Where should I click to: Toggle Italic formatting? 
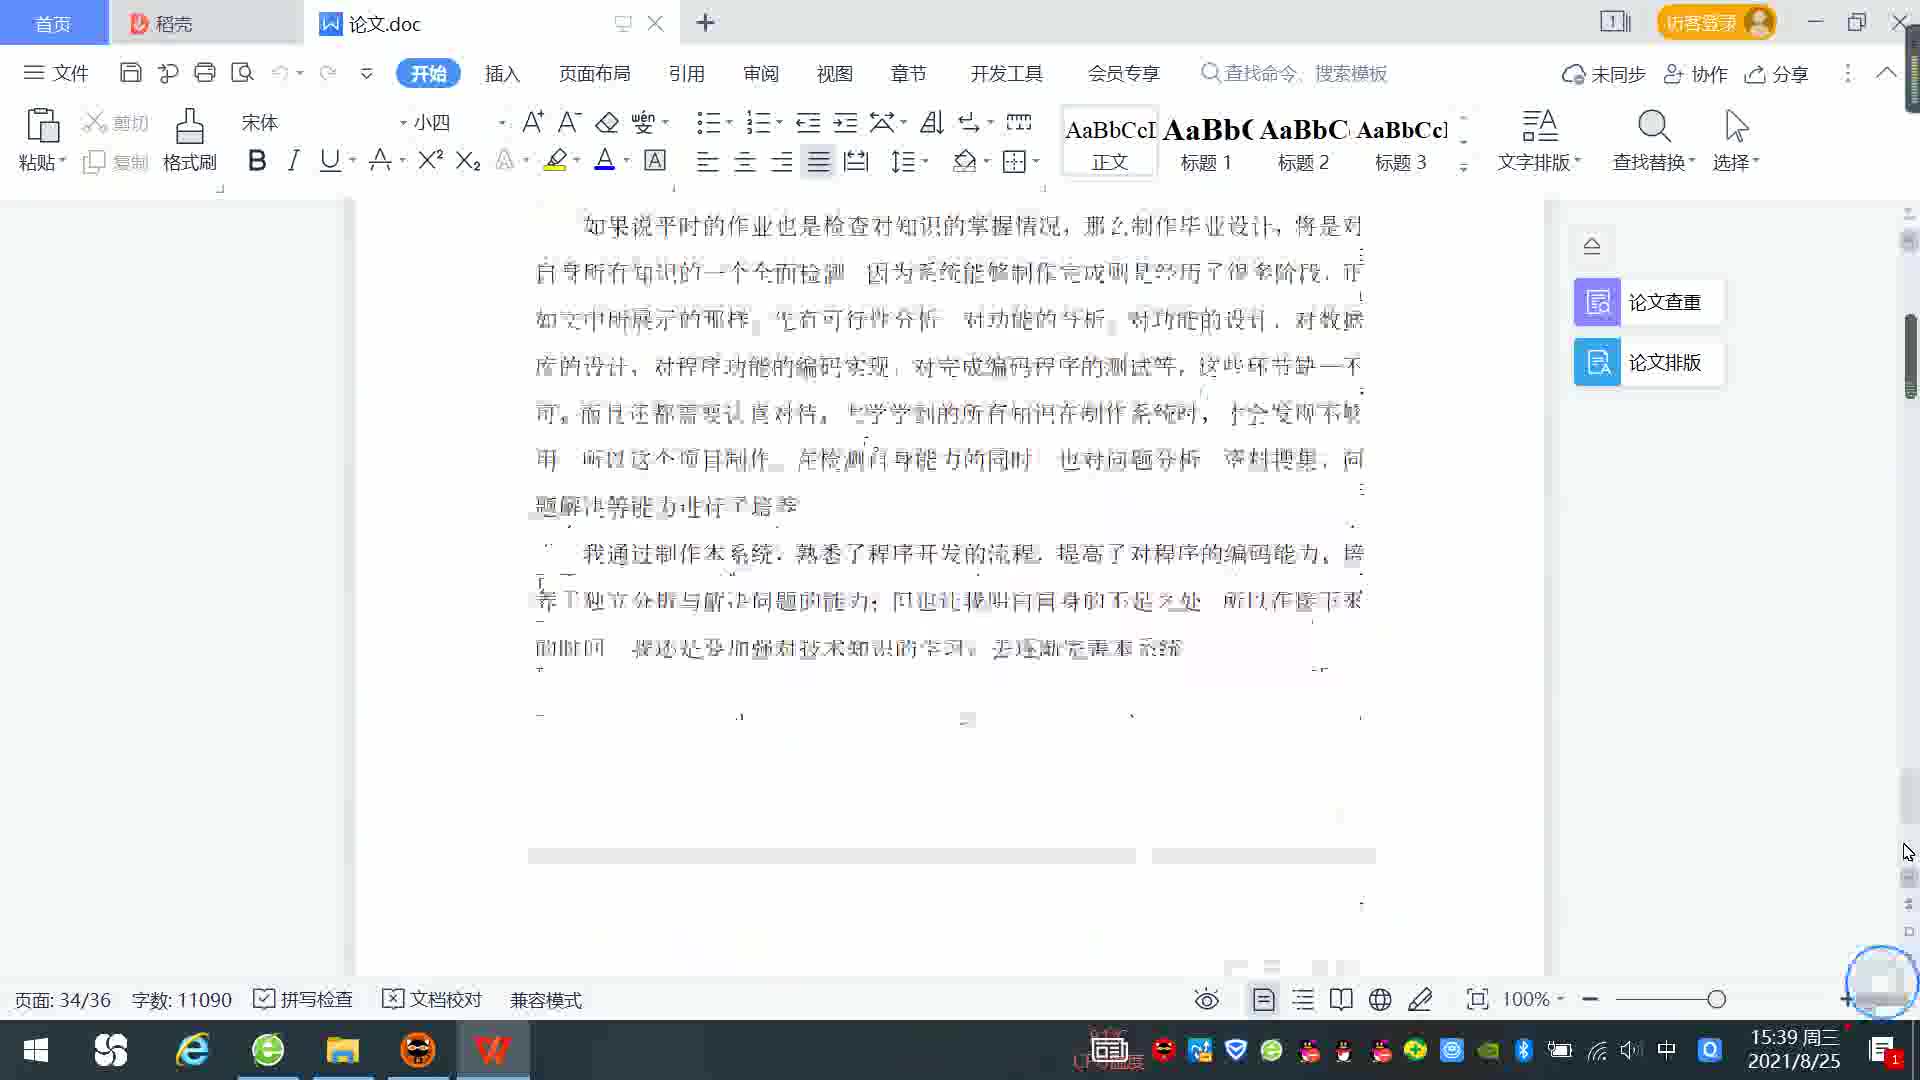[x=293, y=160]
